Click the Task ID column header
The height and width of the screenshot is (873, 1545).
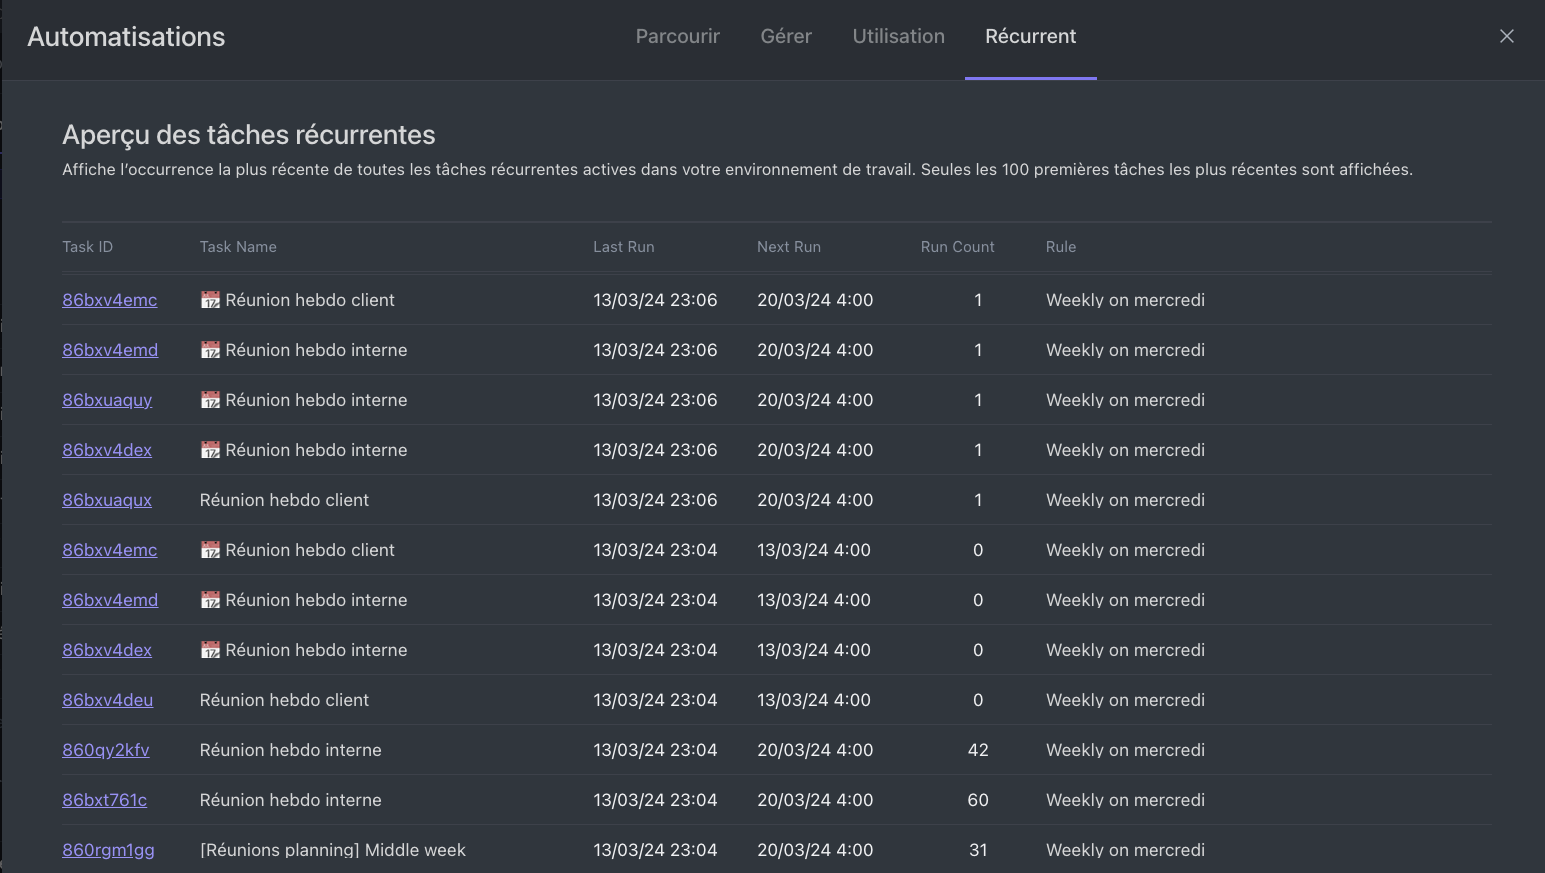click(87, 247)
